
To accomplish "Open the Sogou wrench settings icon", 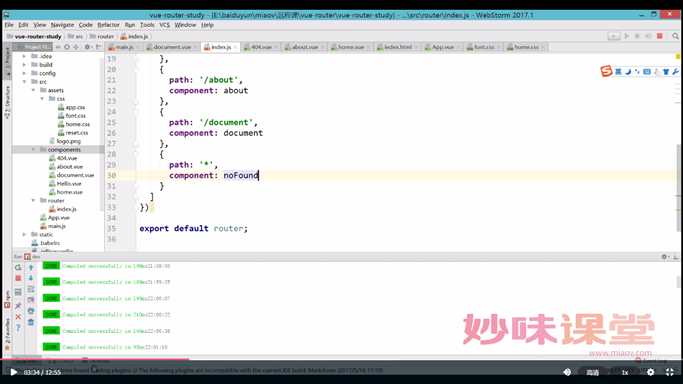I will tap(676, 71).
